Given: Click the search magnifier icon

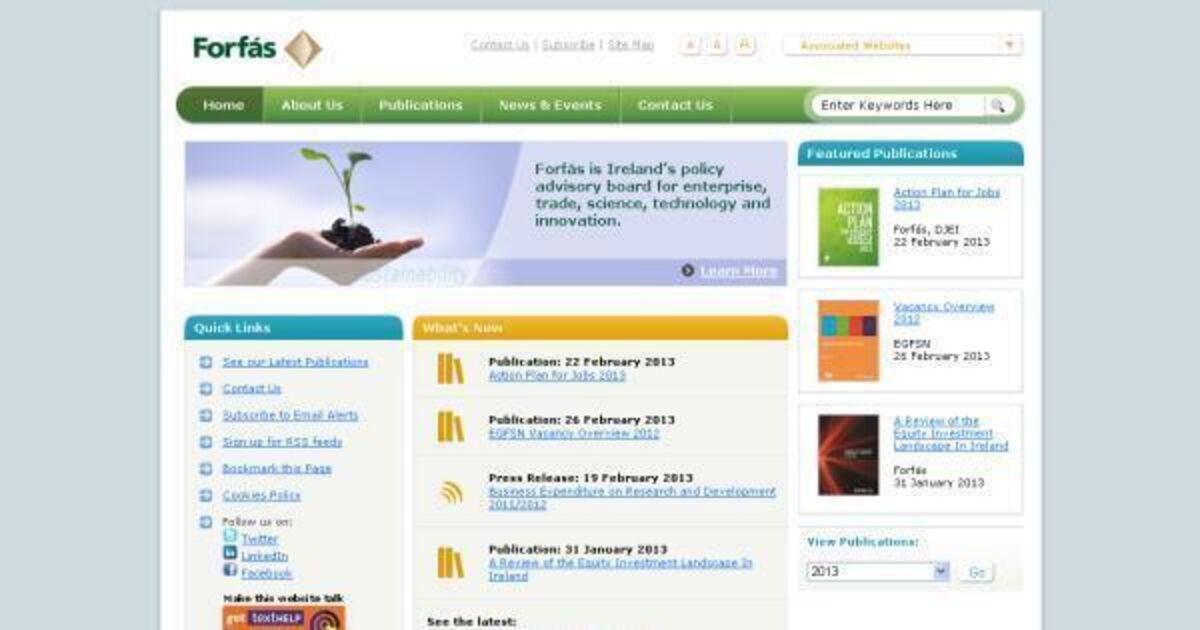Looking at the screenshot, I should pyautogui.click(x=997, y=105).
